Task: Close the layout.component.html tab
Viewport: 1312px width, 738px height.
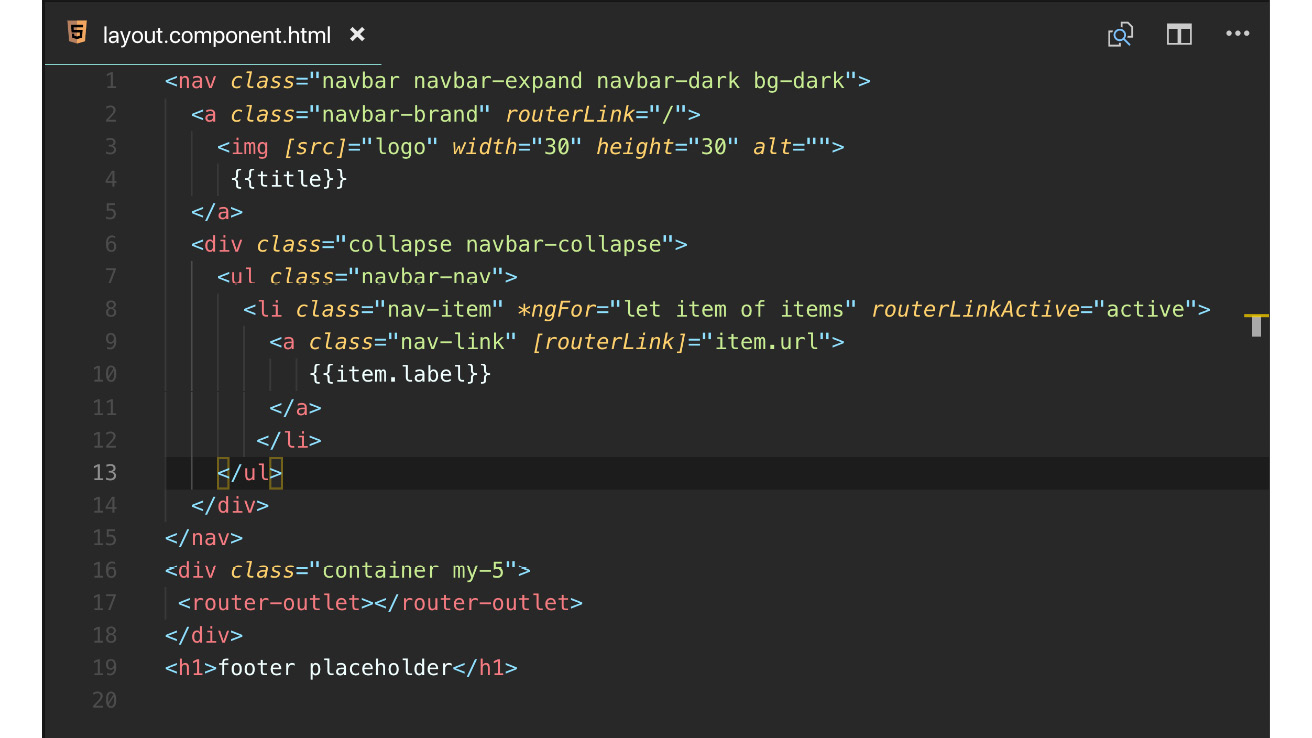Action: (357, 35)
